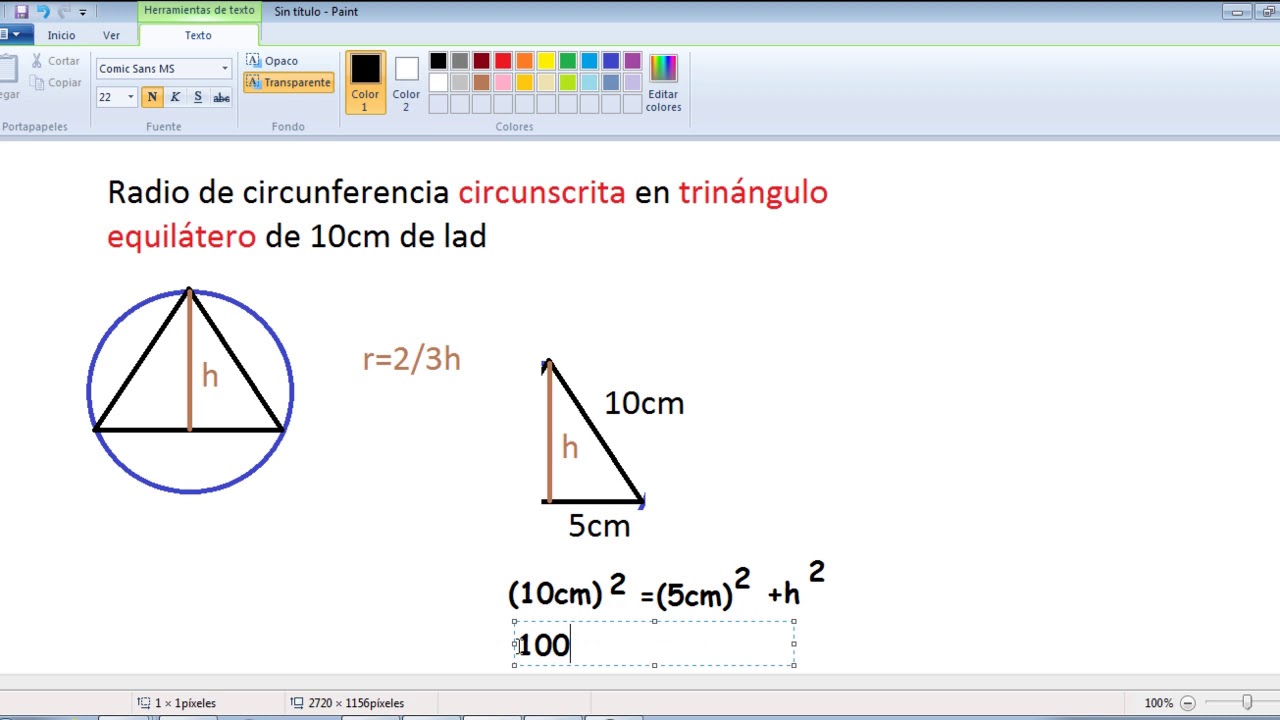Click the 2720 × 1156píxeles canvas size text
This screenshot has width=1280, height=720.
(356, 703)
